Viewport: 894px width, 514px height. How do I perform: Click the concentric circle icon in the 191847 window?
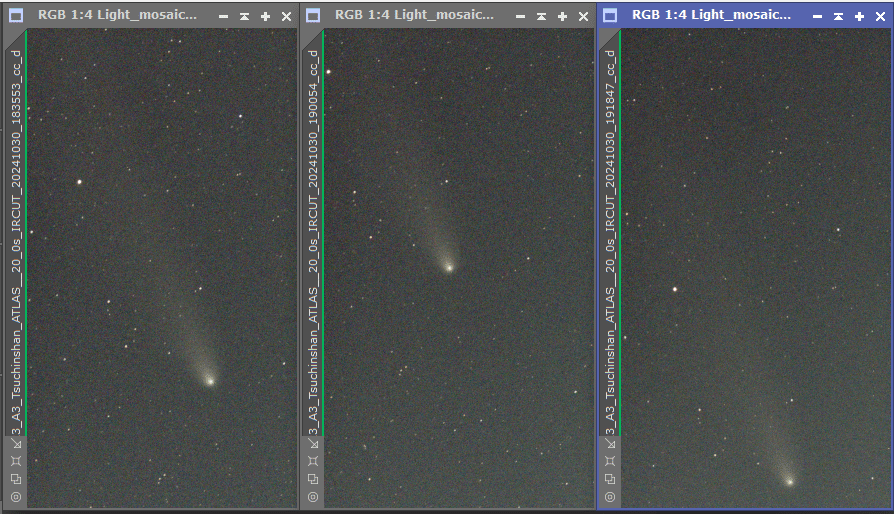(610, 497)
